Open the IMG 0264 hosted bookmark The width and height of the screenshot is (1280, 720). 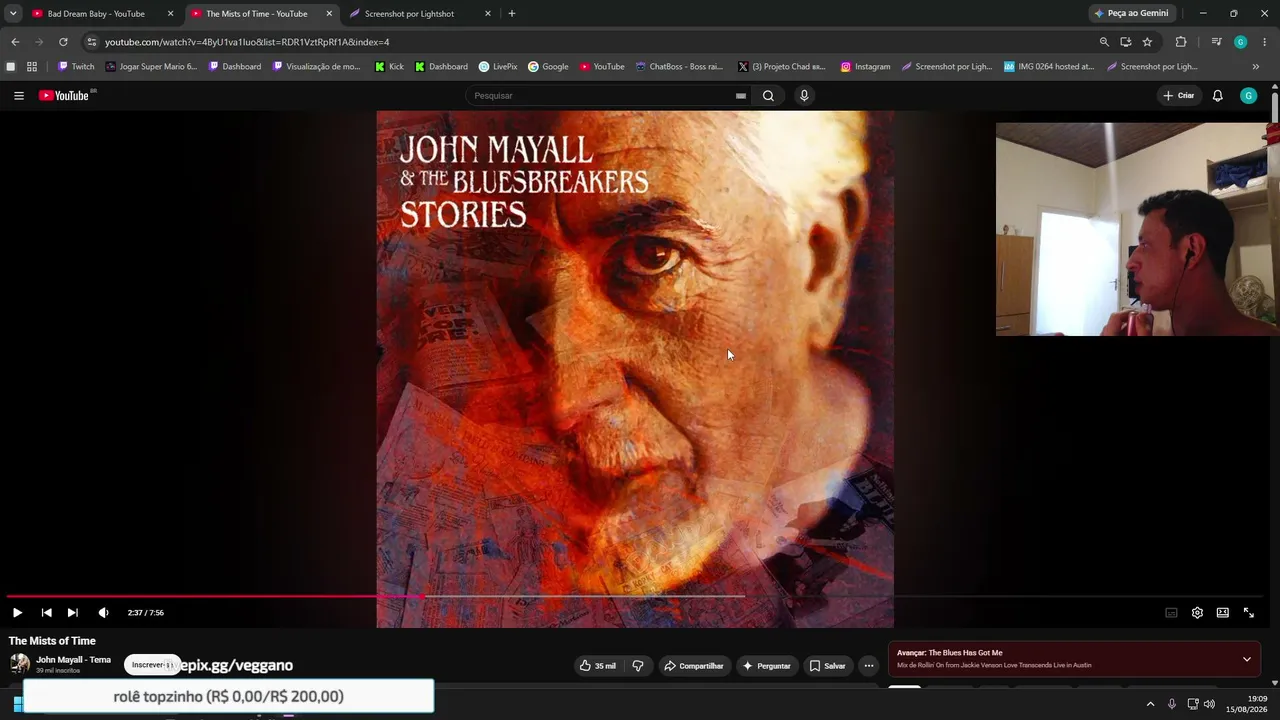pyautogui.click(x=1050, y=67)
